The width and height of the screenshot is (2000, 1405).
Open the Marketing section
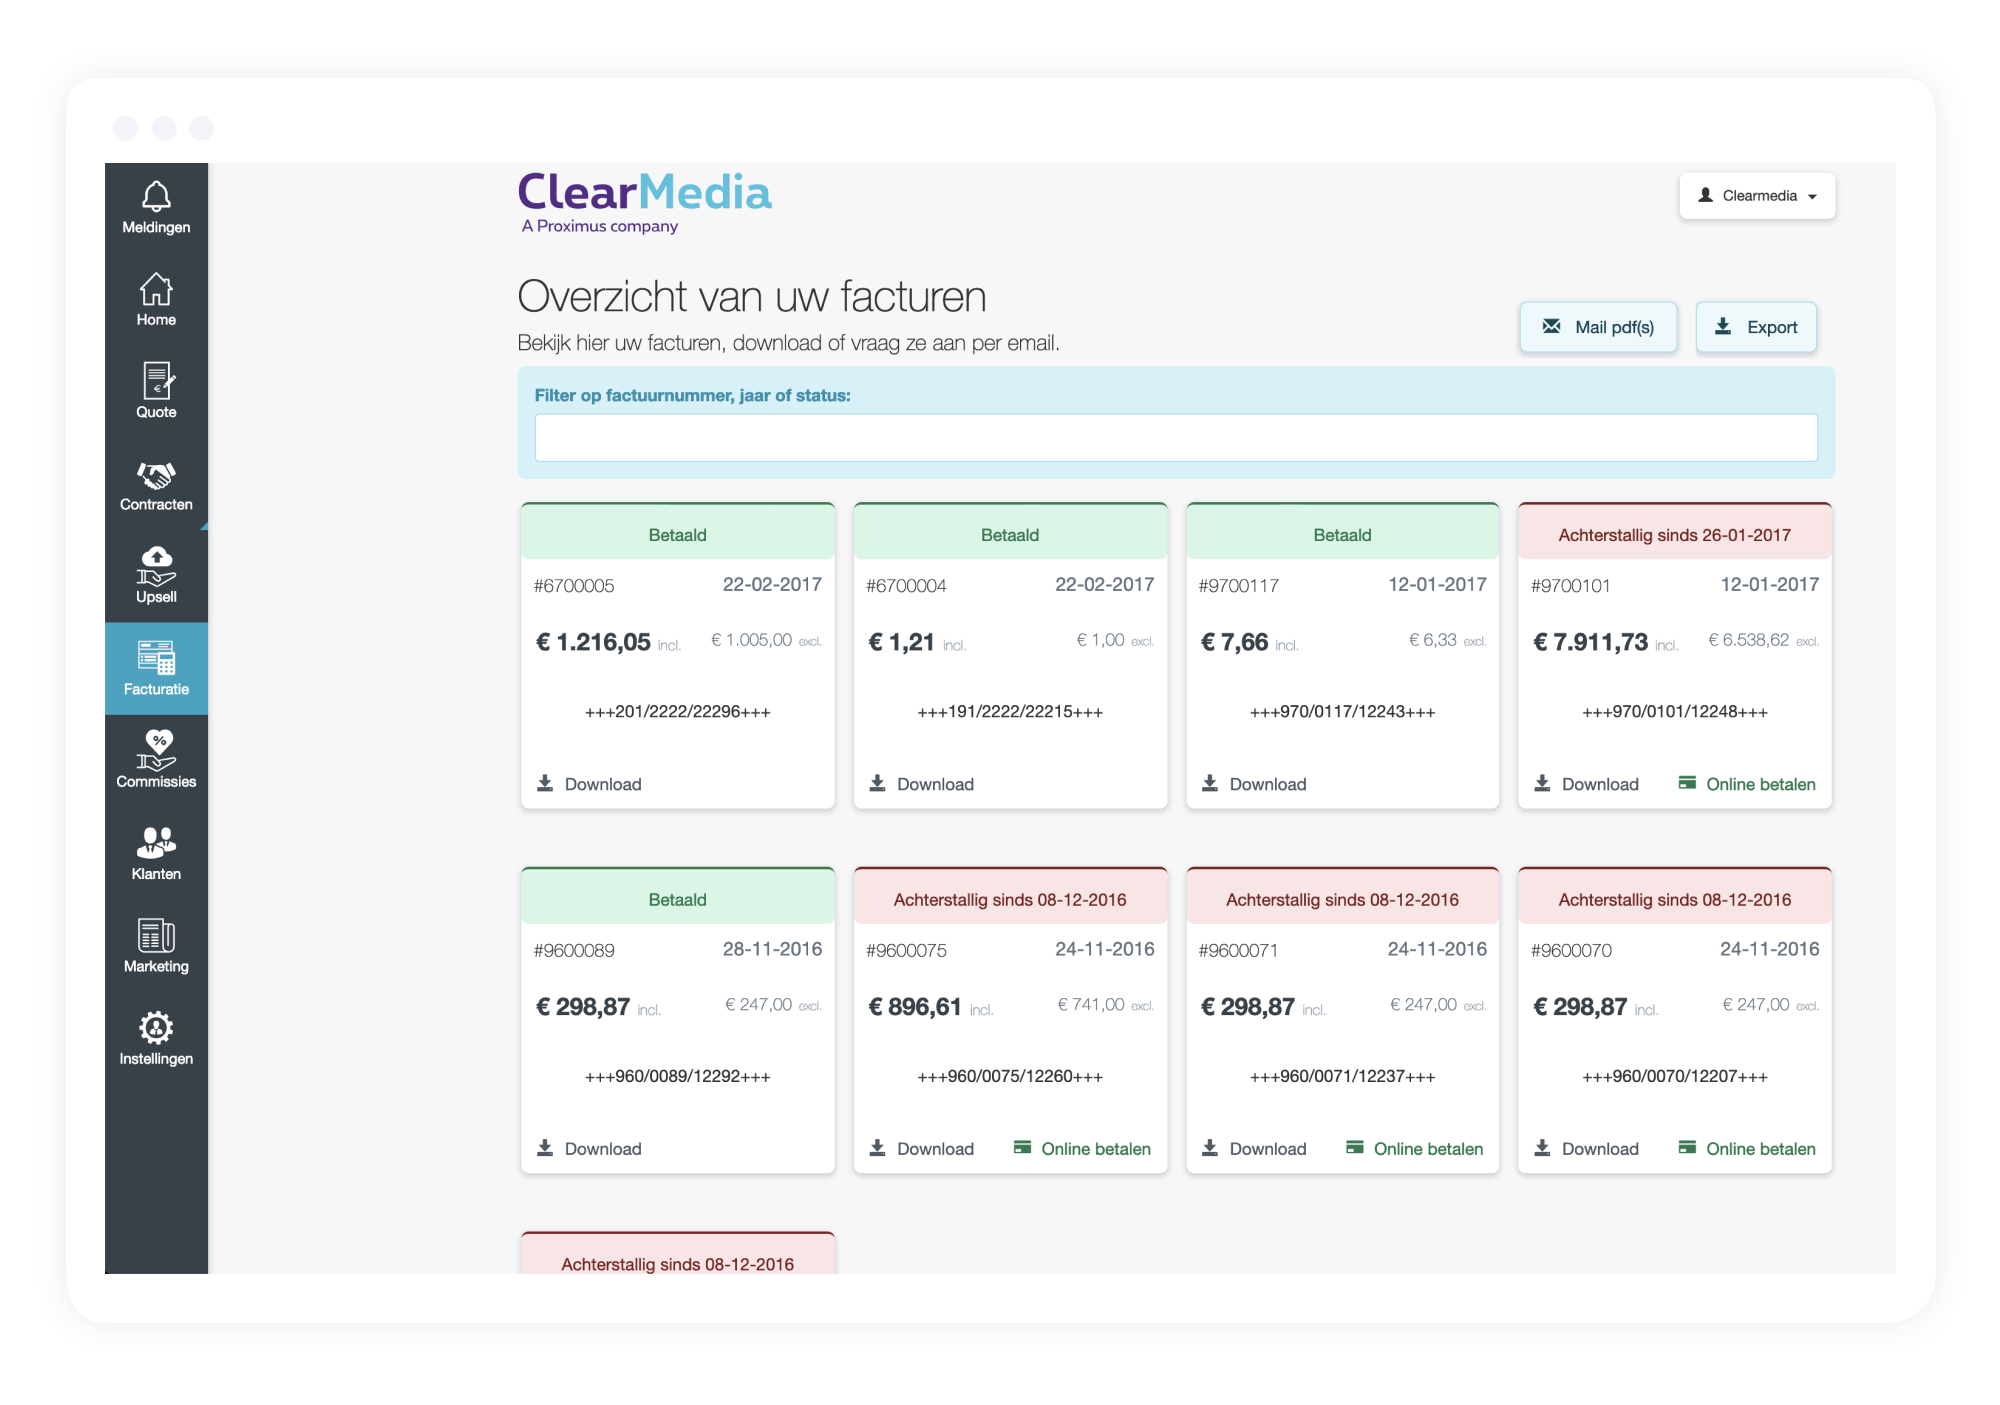[x=156, y=945]
